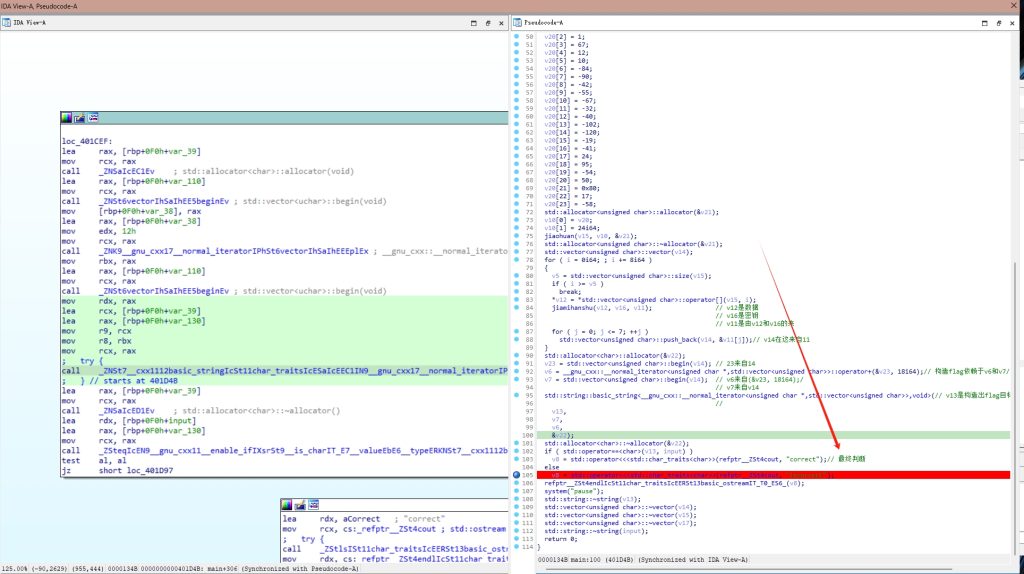Toggle breakpoint dot on pseudocode line 84
The image size is (1024, 574).
tap(516, 307)
